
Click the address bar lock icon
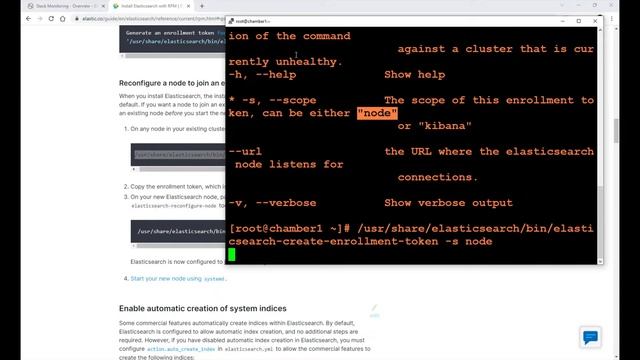[76, 18]
